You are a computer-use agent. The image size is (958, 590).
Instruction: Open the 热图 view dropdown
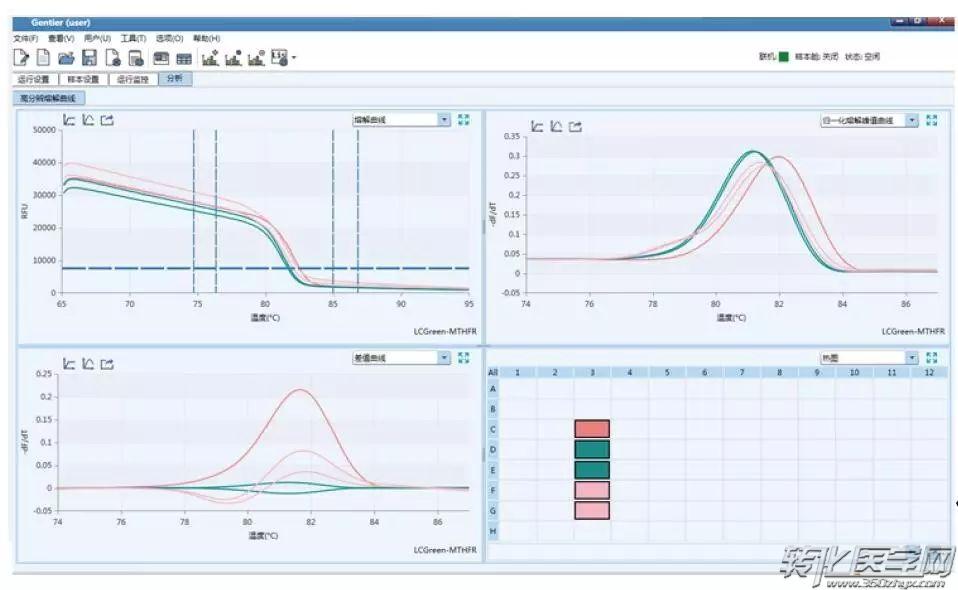coord(912,357)
